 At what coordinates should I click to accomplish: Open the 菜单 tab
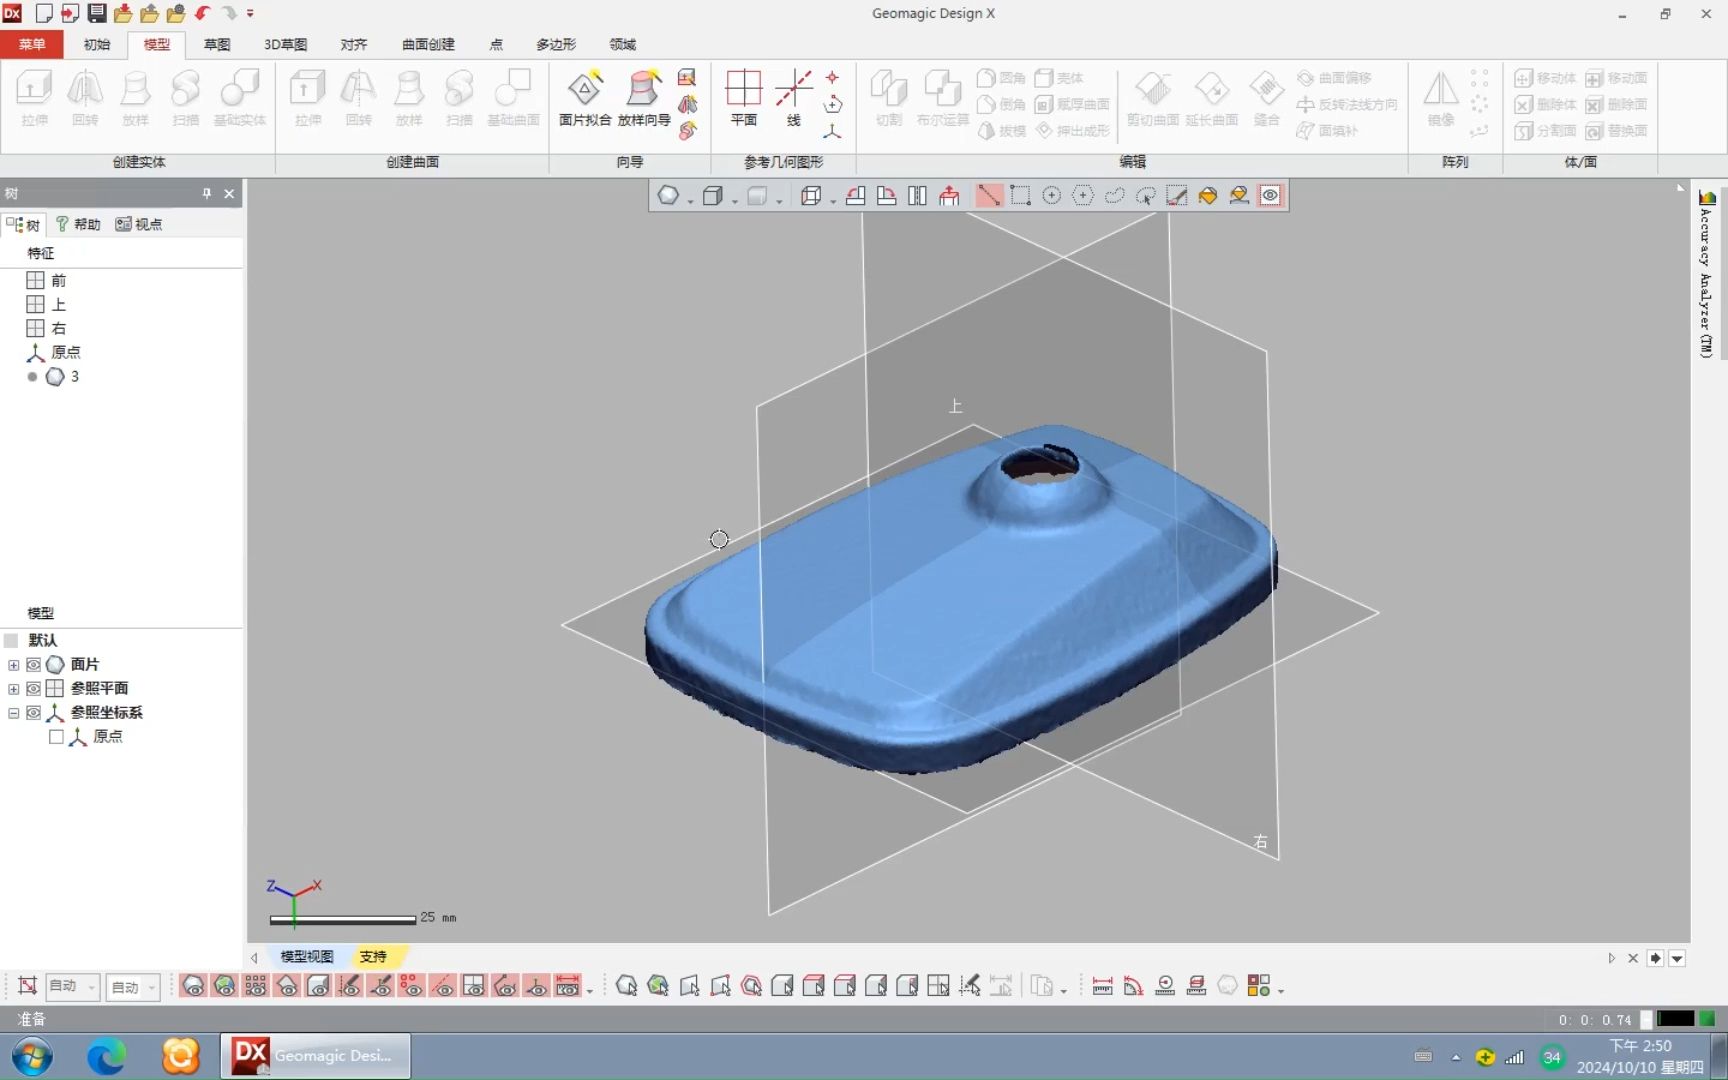click(x=31, y=44)
